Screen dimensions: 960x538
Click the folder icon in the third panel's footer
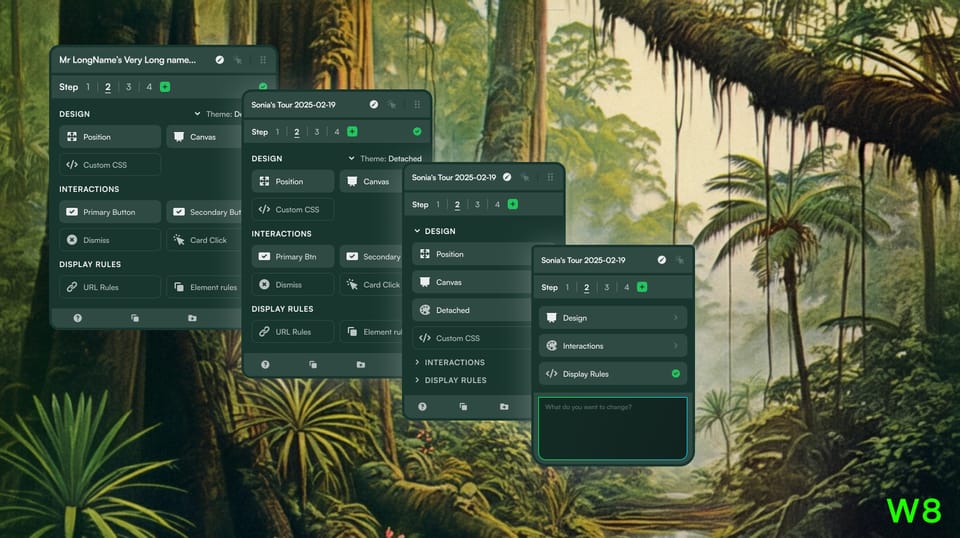(504, 406)
